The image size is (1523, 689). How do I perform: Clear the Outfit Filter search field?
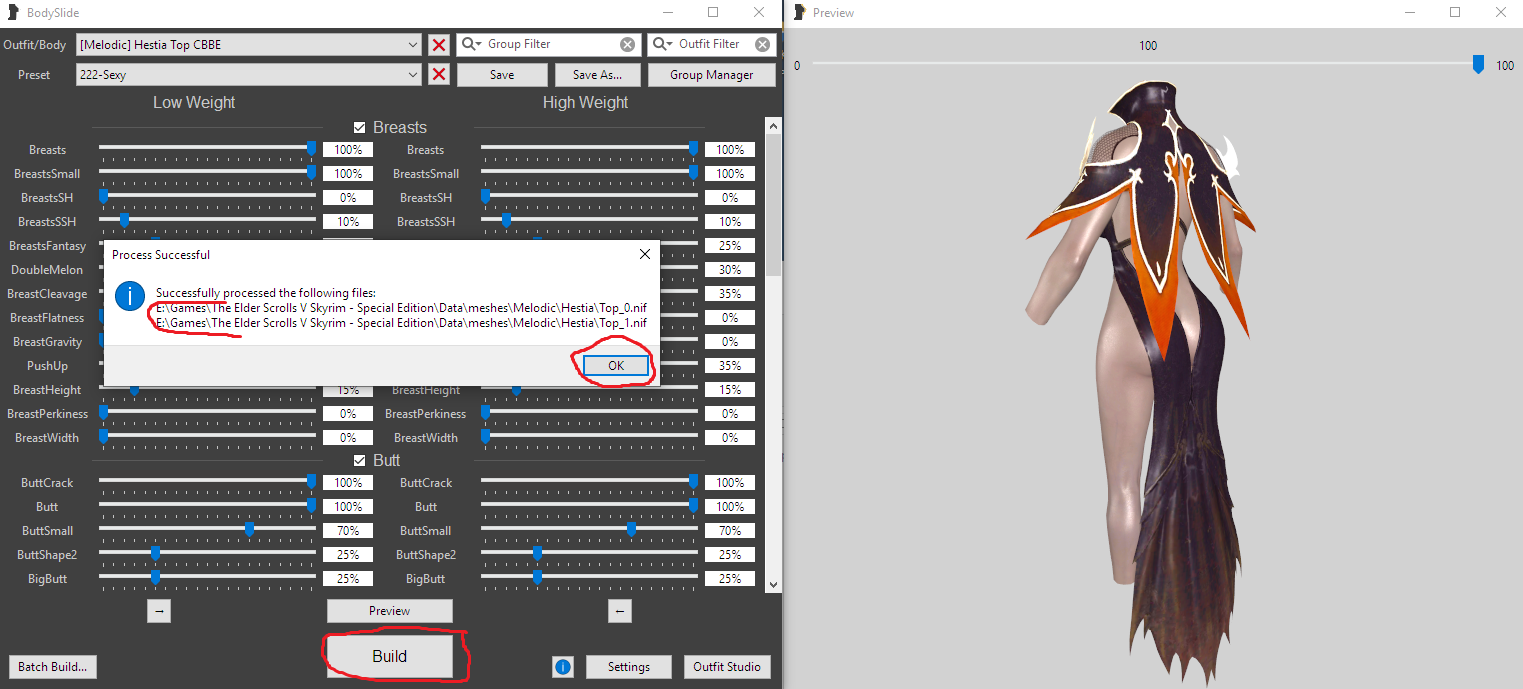pyautogui.click(x=763, y=45)
